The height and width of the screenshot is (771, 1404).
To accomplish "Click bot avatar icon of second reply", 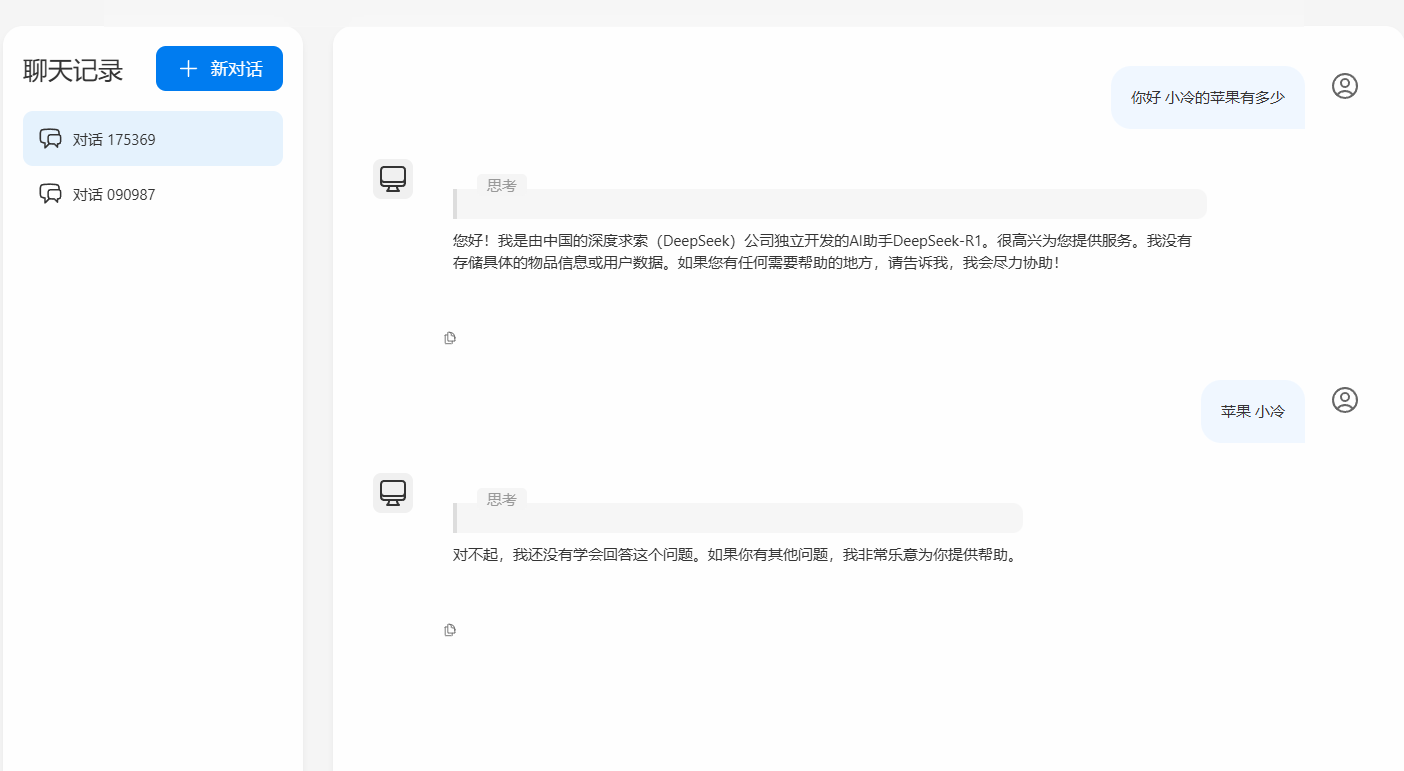I will (393, 493).
